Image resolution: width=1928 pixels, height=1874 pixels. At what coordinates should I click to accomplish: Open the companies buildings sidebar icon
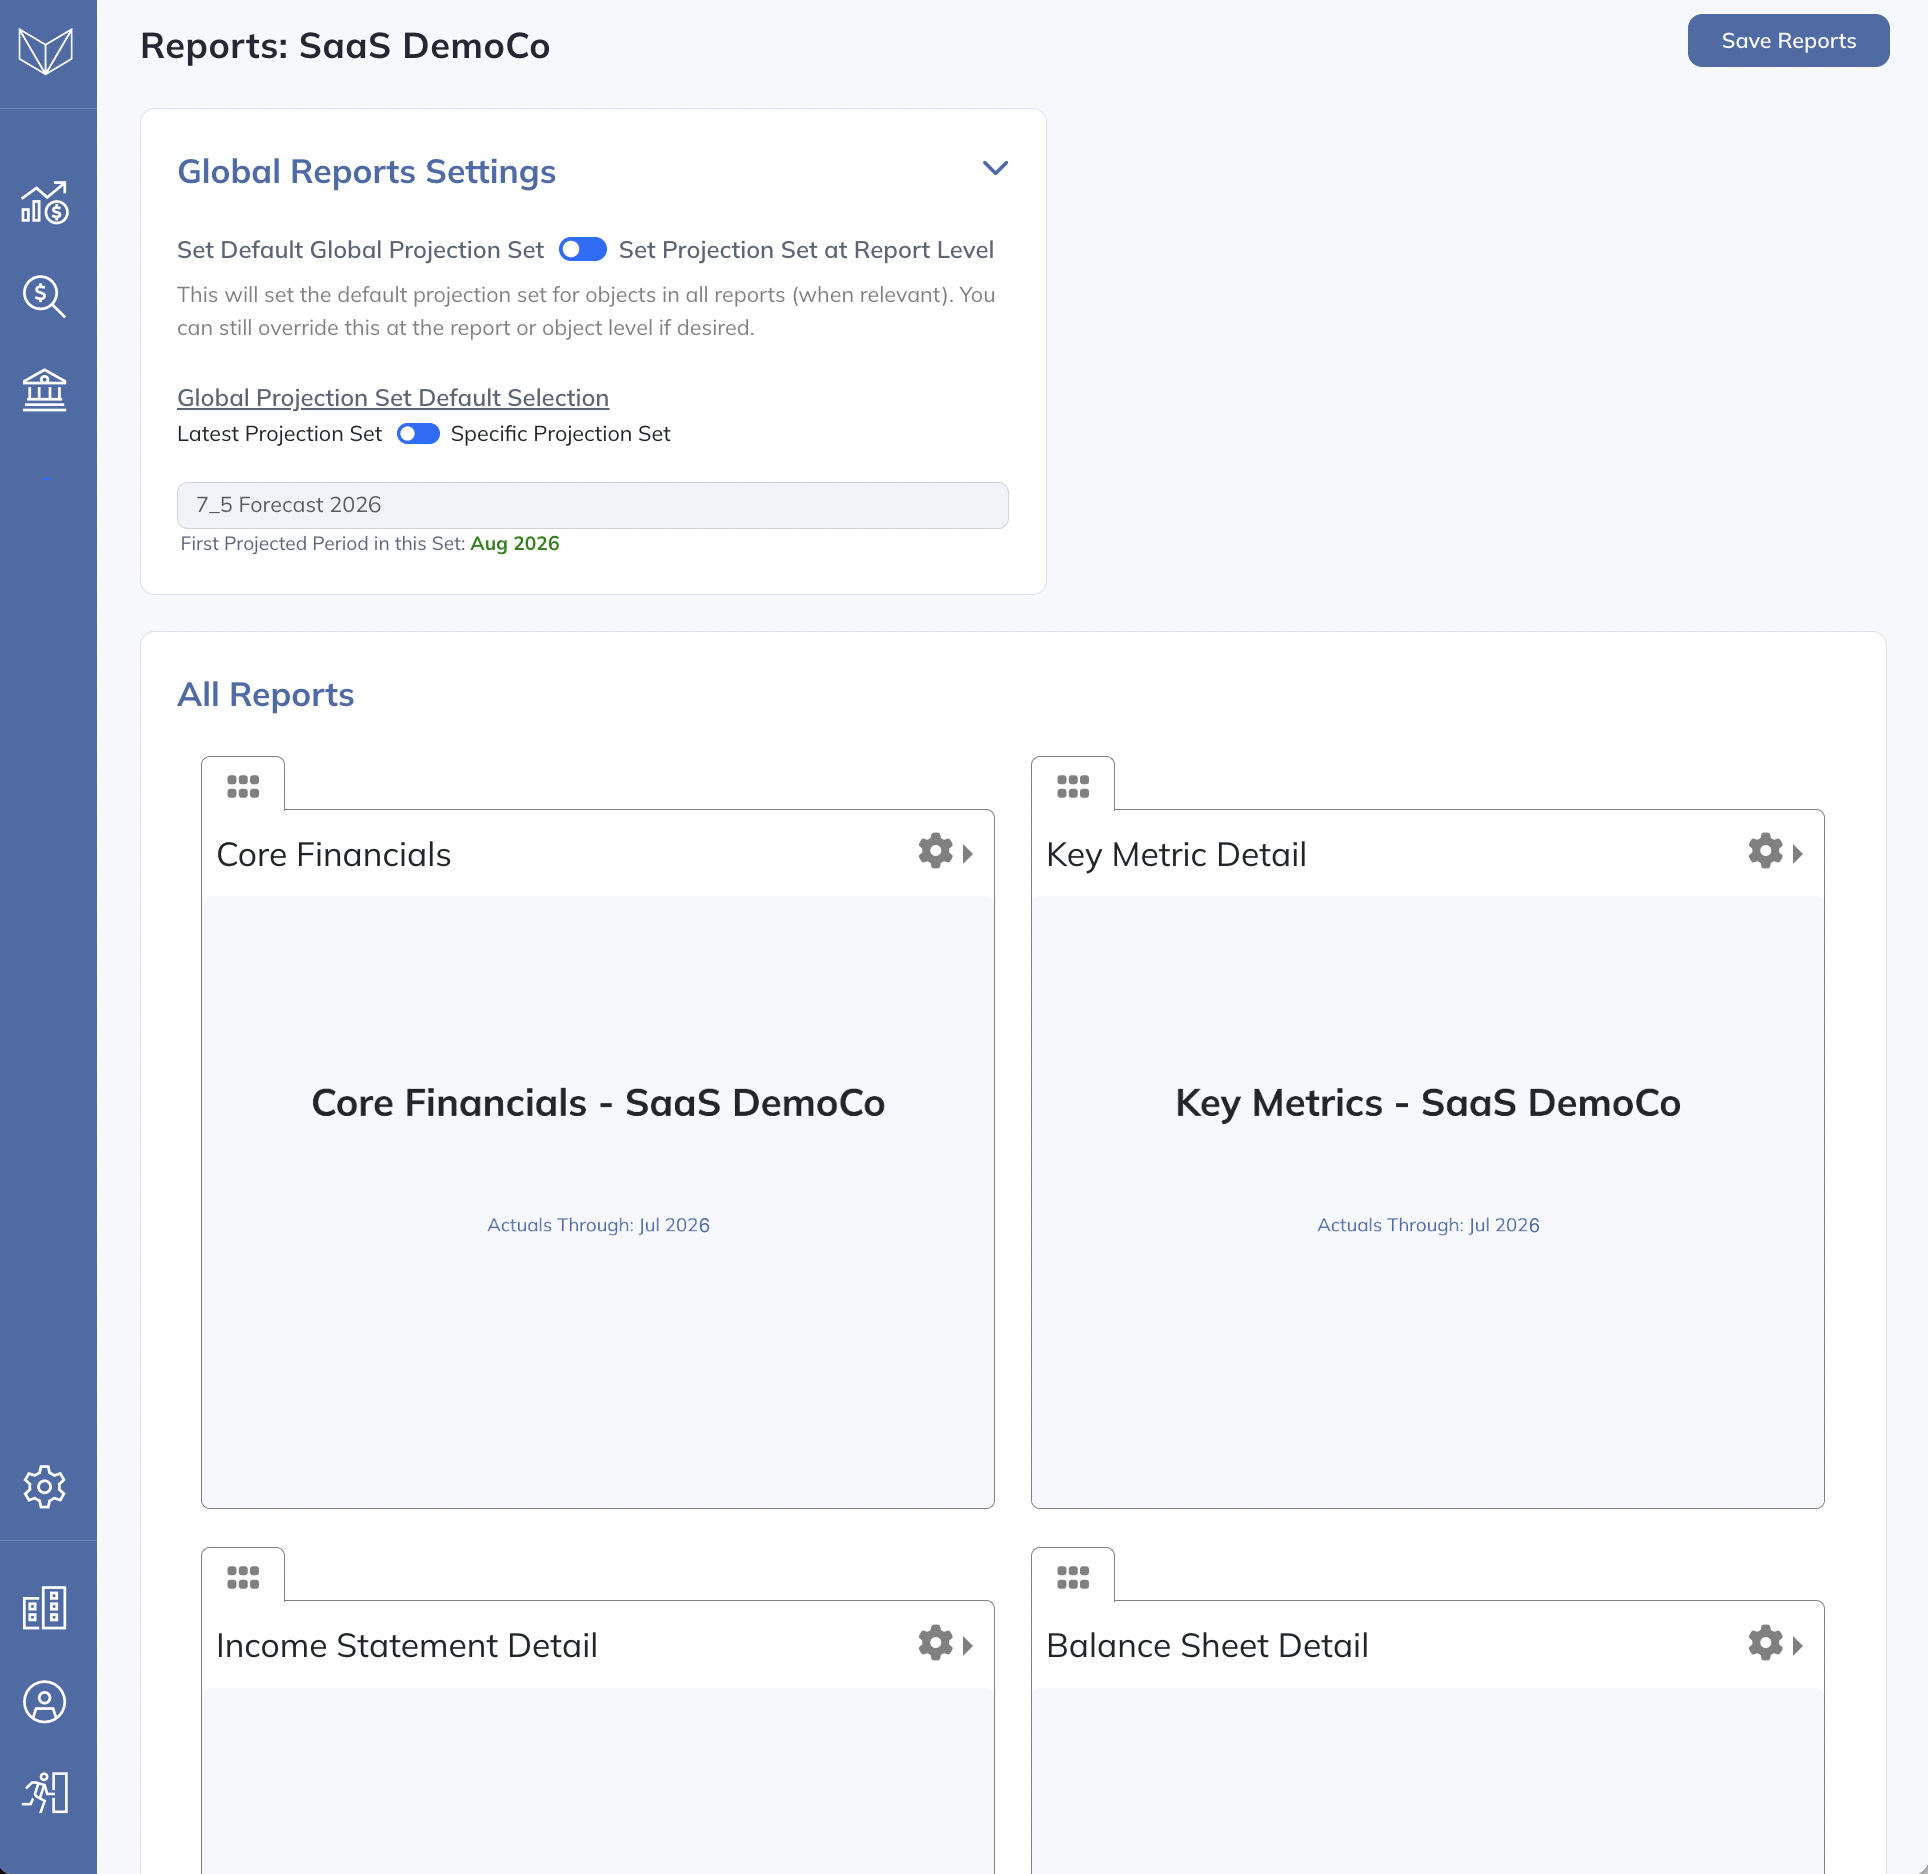pos(45,1608)
